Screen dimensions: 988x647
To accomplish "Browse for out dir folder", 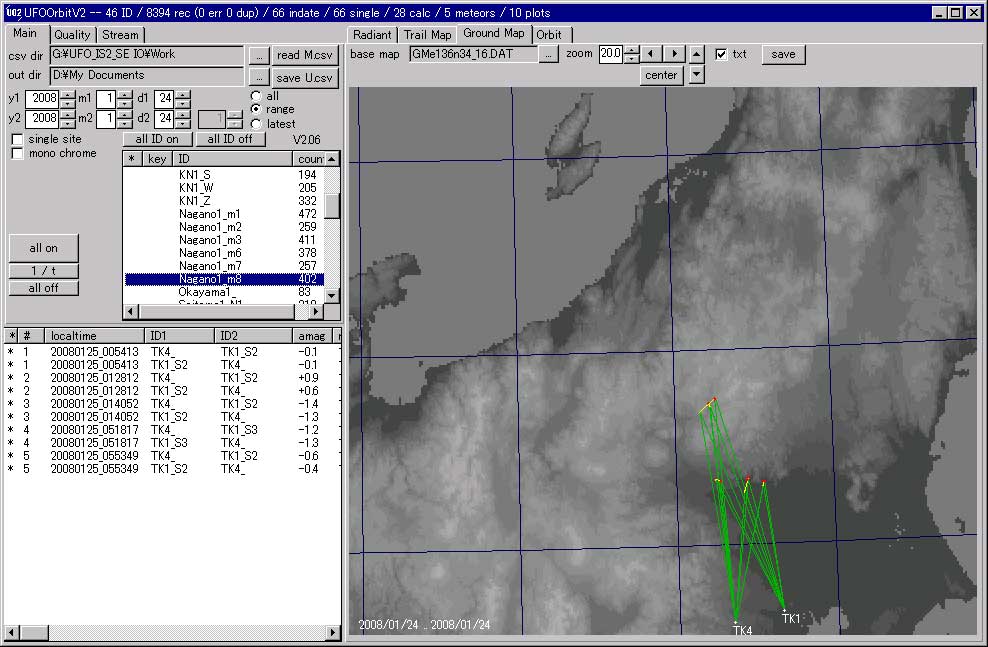I will [x=258, y=76].
